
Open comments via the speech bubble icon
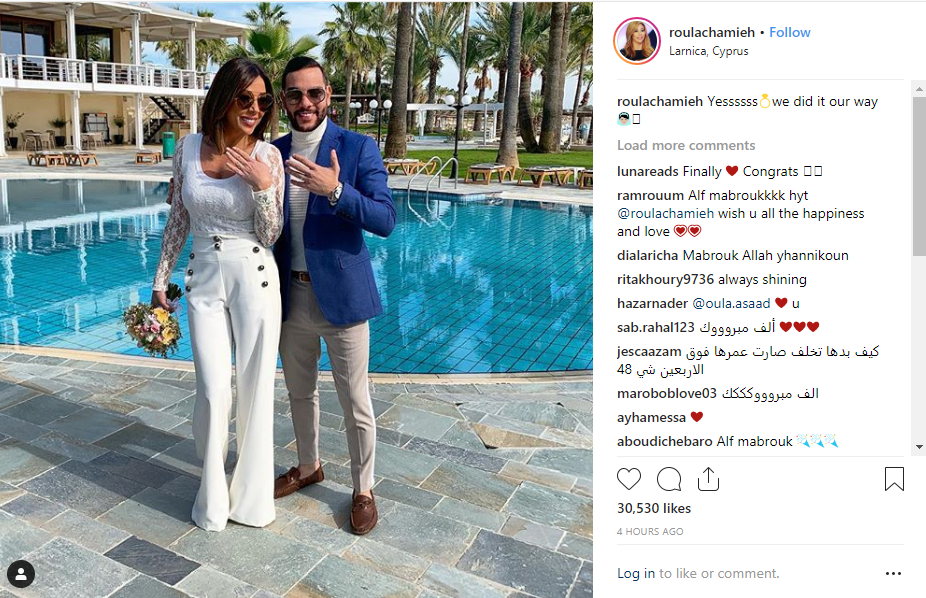click(x=669, y=479)
